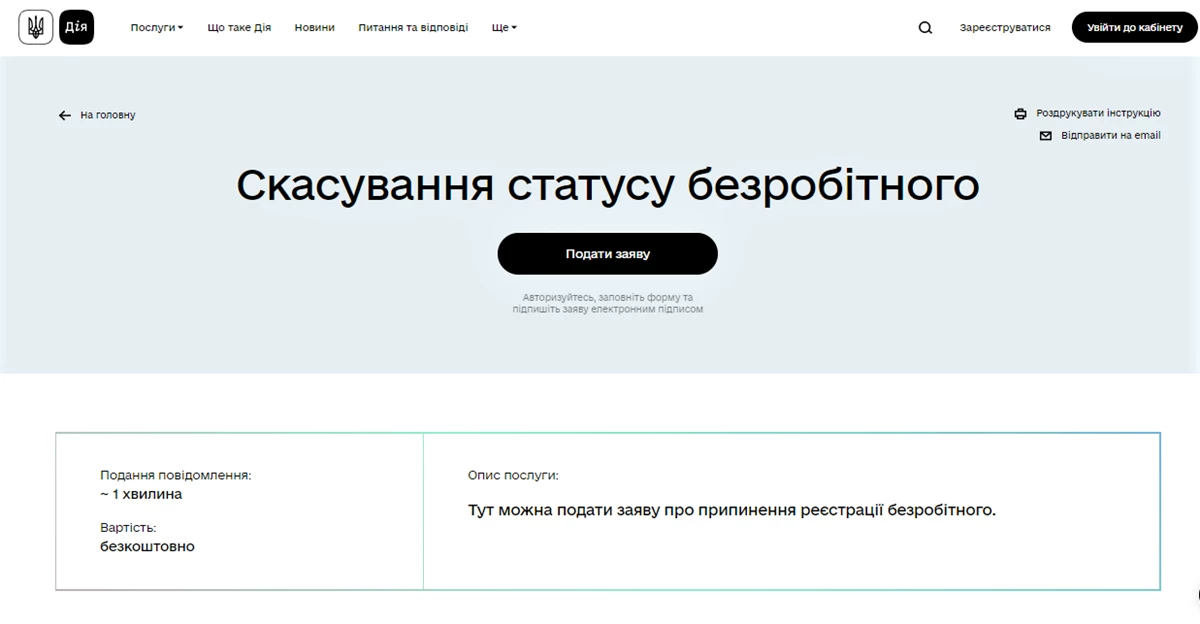The width and height of the screenshot is (1200, 624).
Task: Click the Подати заяву button
Action: point(608,254)
